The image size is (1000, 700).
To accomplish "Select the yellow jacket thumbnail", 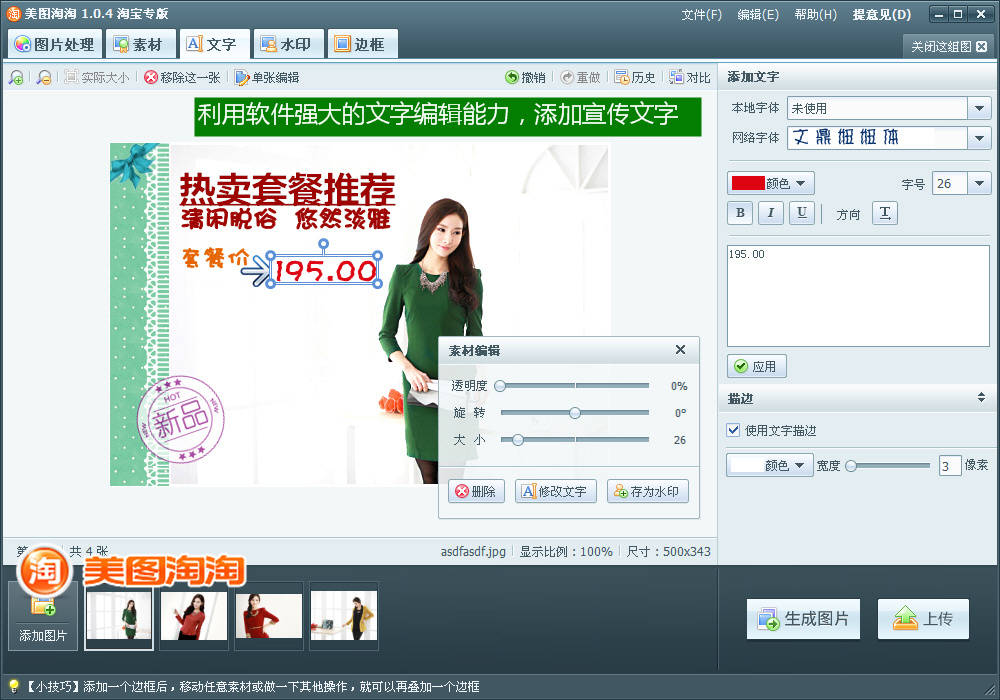I will [x=344, y=616].
